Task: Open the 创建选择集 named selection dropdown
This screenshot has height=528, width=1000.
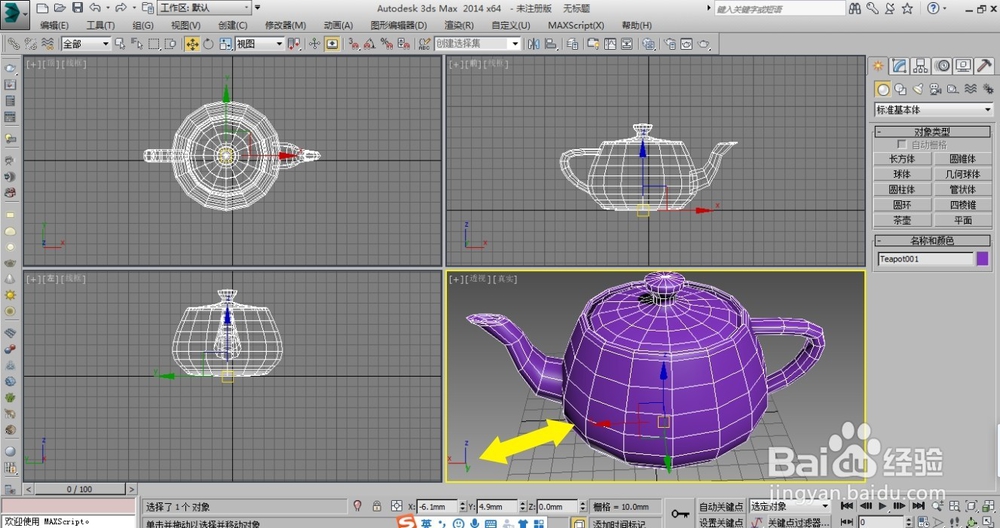Action: (x=478, y=43)
